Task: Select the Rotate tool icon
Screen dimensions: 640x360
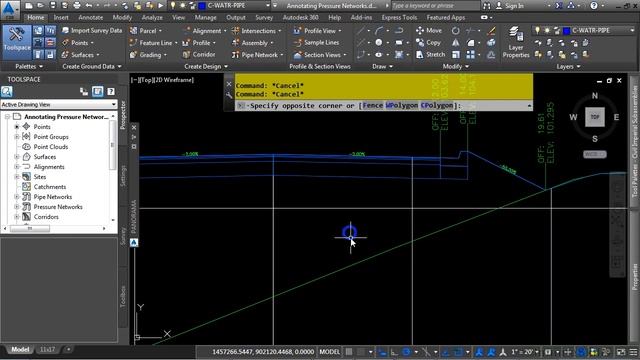Action: (456, 31)
